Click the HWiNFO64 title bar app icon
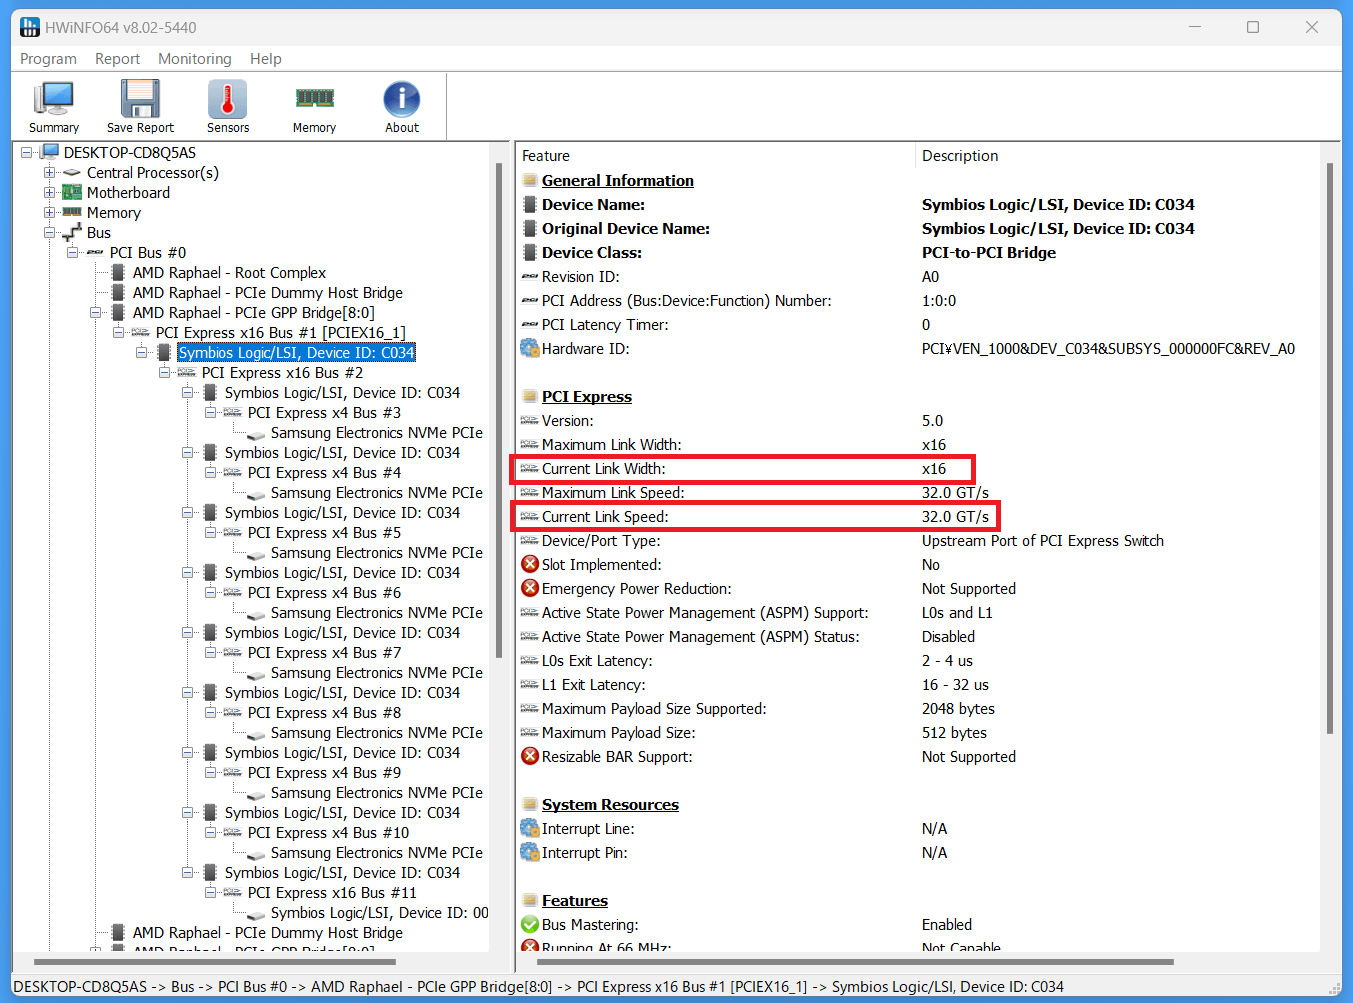 pyautogui.click(x=30, y=27)
